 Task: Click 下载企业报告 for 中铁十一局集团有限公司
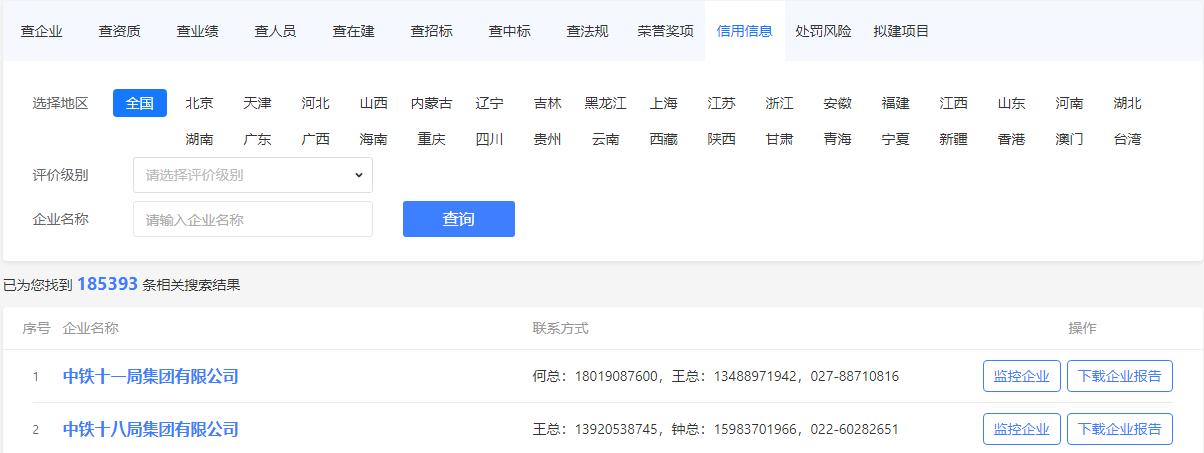tap(1120, 376)
